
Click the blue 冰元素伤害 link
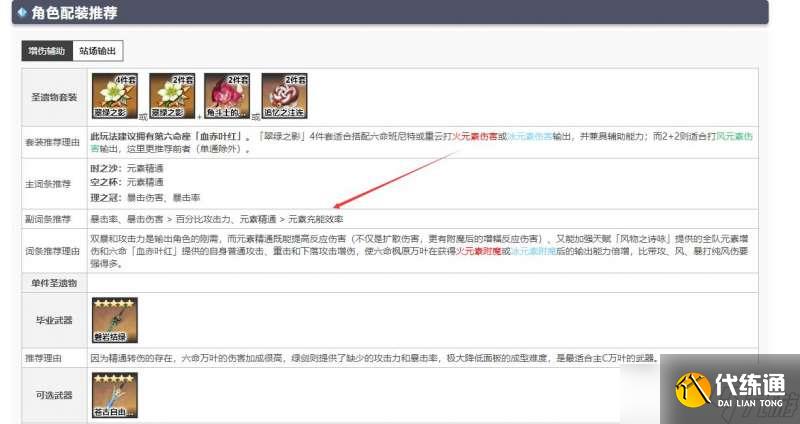531,136
